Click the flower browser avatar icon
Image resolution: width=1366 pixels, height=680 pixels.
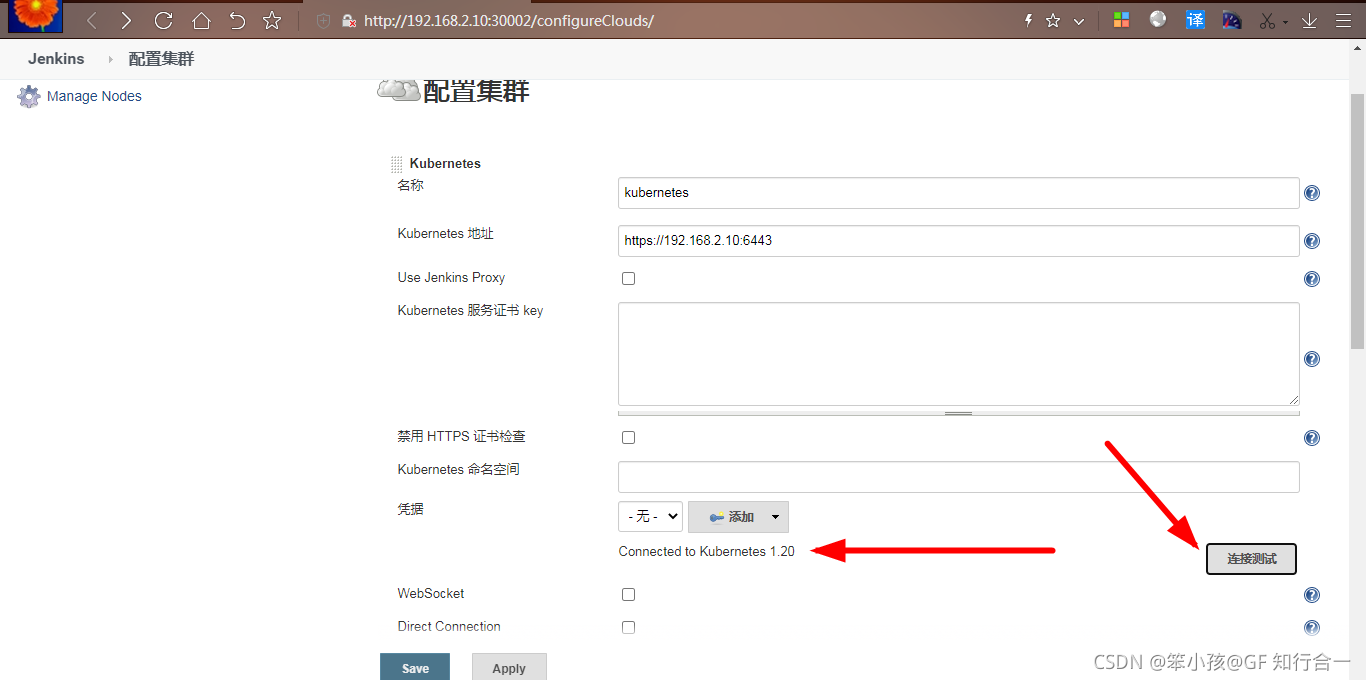tap(35, 16)
